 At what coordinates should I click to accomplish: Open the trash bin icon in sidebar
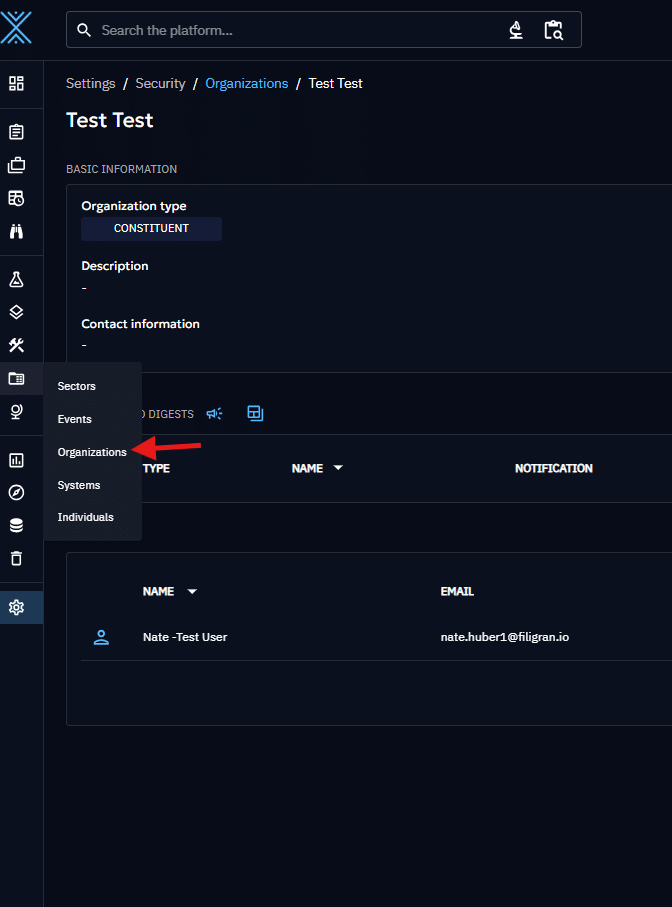point(16,558)
